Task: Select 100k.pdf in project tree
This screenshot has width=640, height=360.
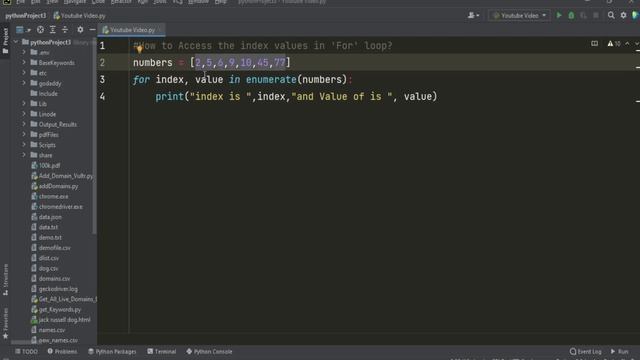Action: (46, 165)
